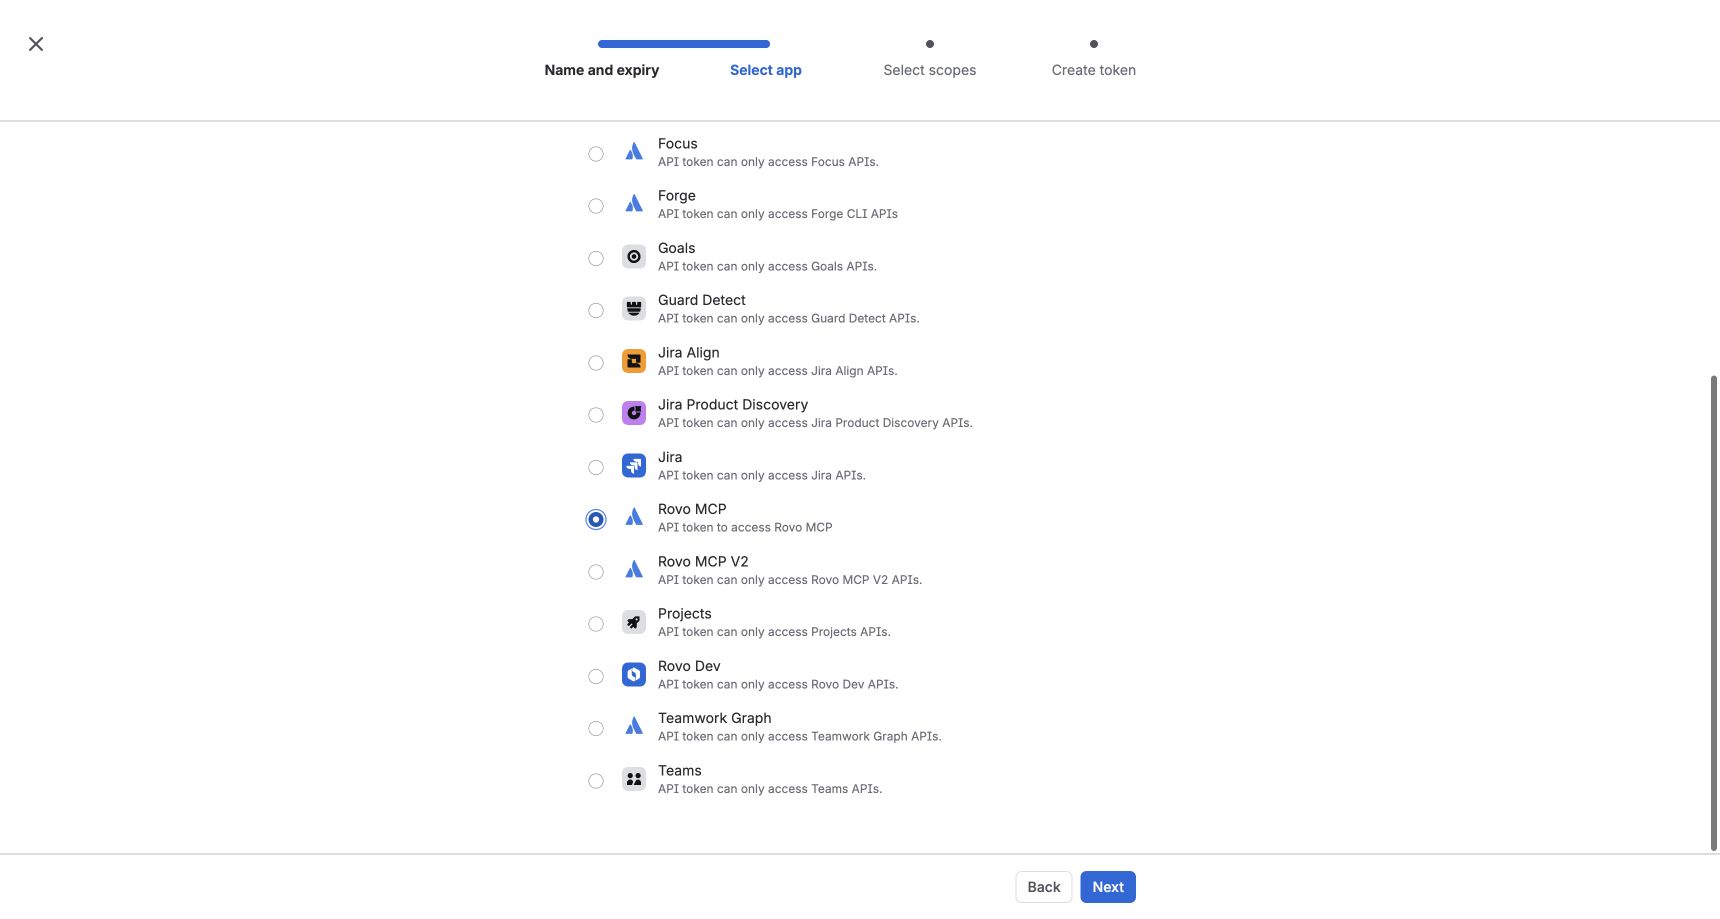The height and width of the screenshot is (919, 1720).
Task: Click the Forge app logo icon
Action: tap(634, 204)
